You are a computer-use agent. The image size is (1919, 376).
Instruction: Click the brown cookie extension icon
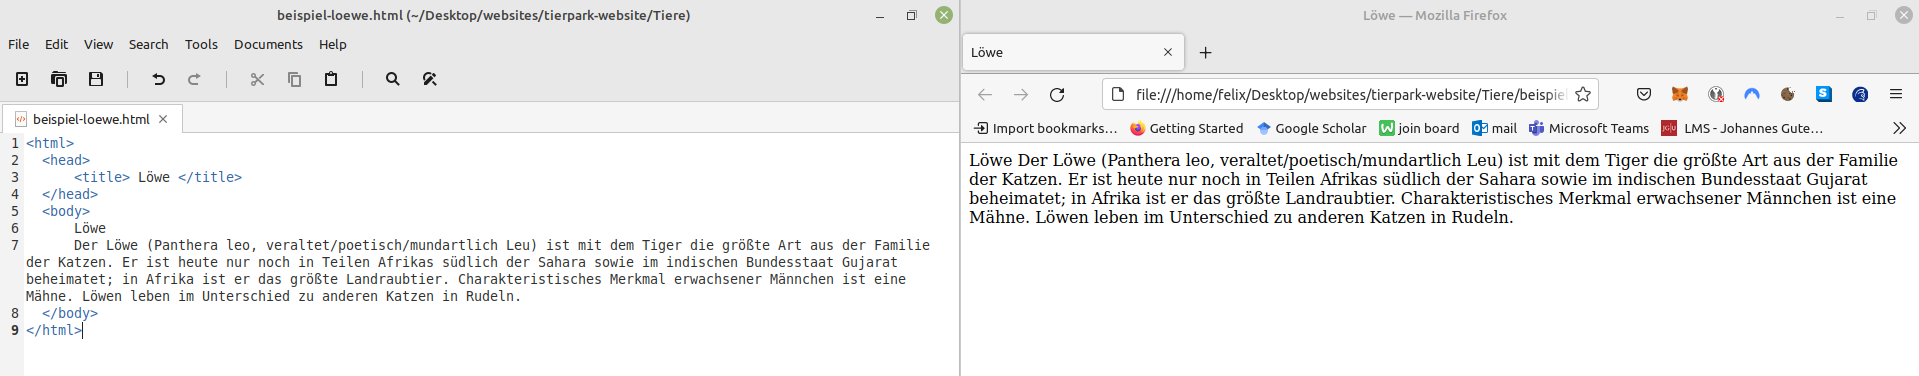[1787, 94]
